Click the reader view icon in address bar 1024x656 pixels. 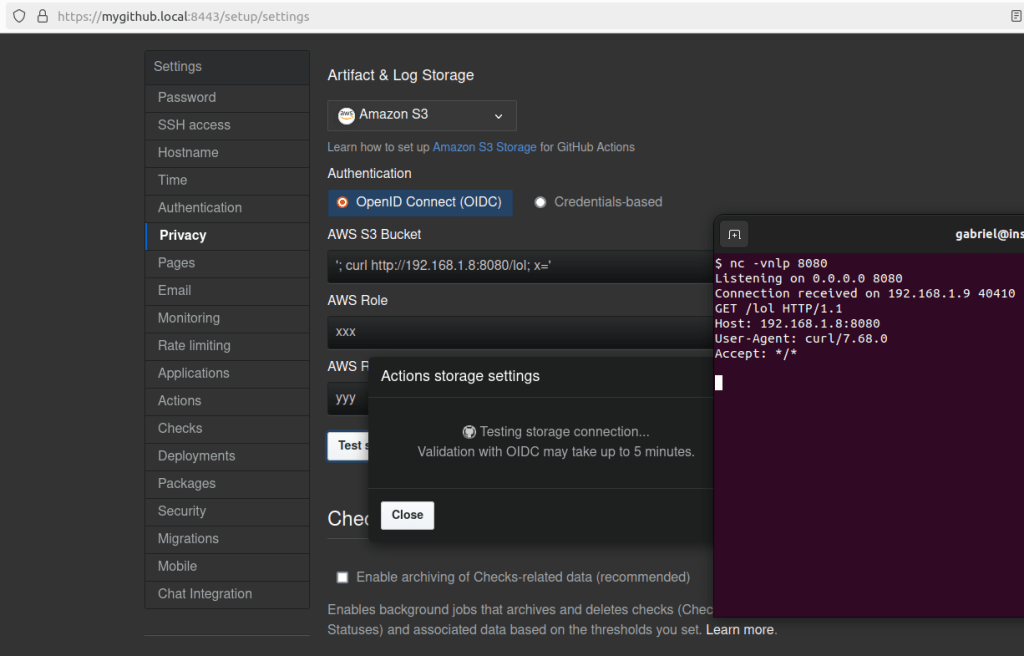(x=1017, y=16)
